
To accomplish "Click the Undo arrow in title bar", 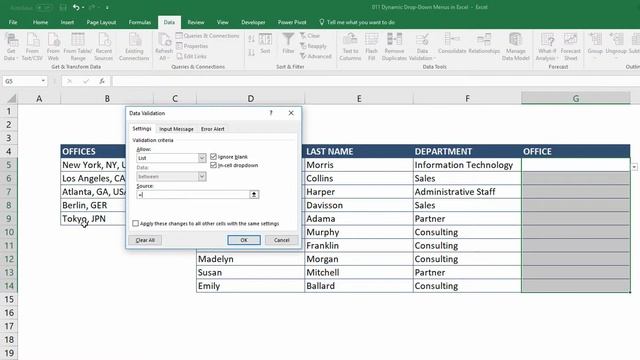I will (x=76, y=7).
